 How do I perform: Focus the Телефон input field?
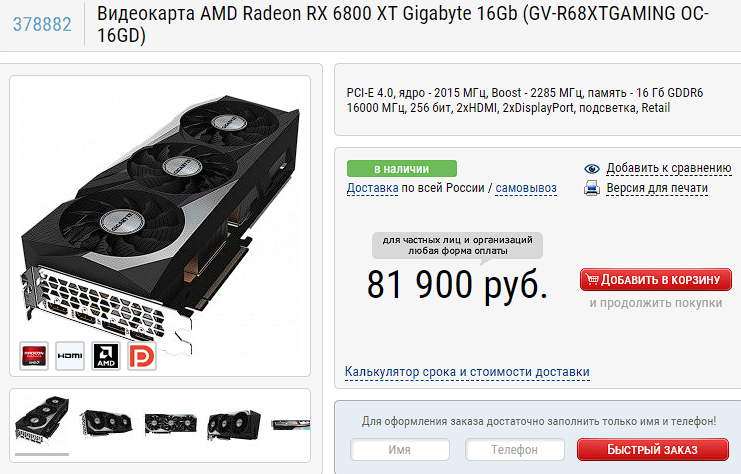[x=515, y=449]
